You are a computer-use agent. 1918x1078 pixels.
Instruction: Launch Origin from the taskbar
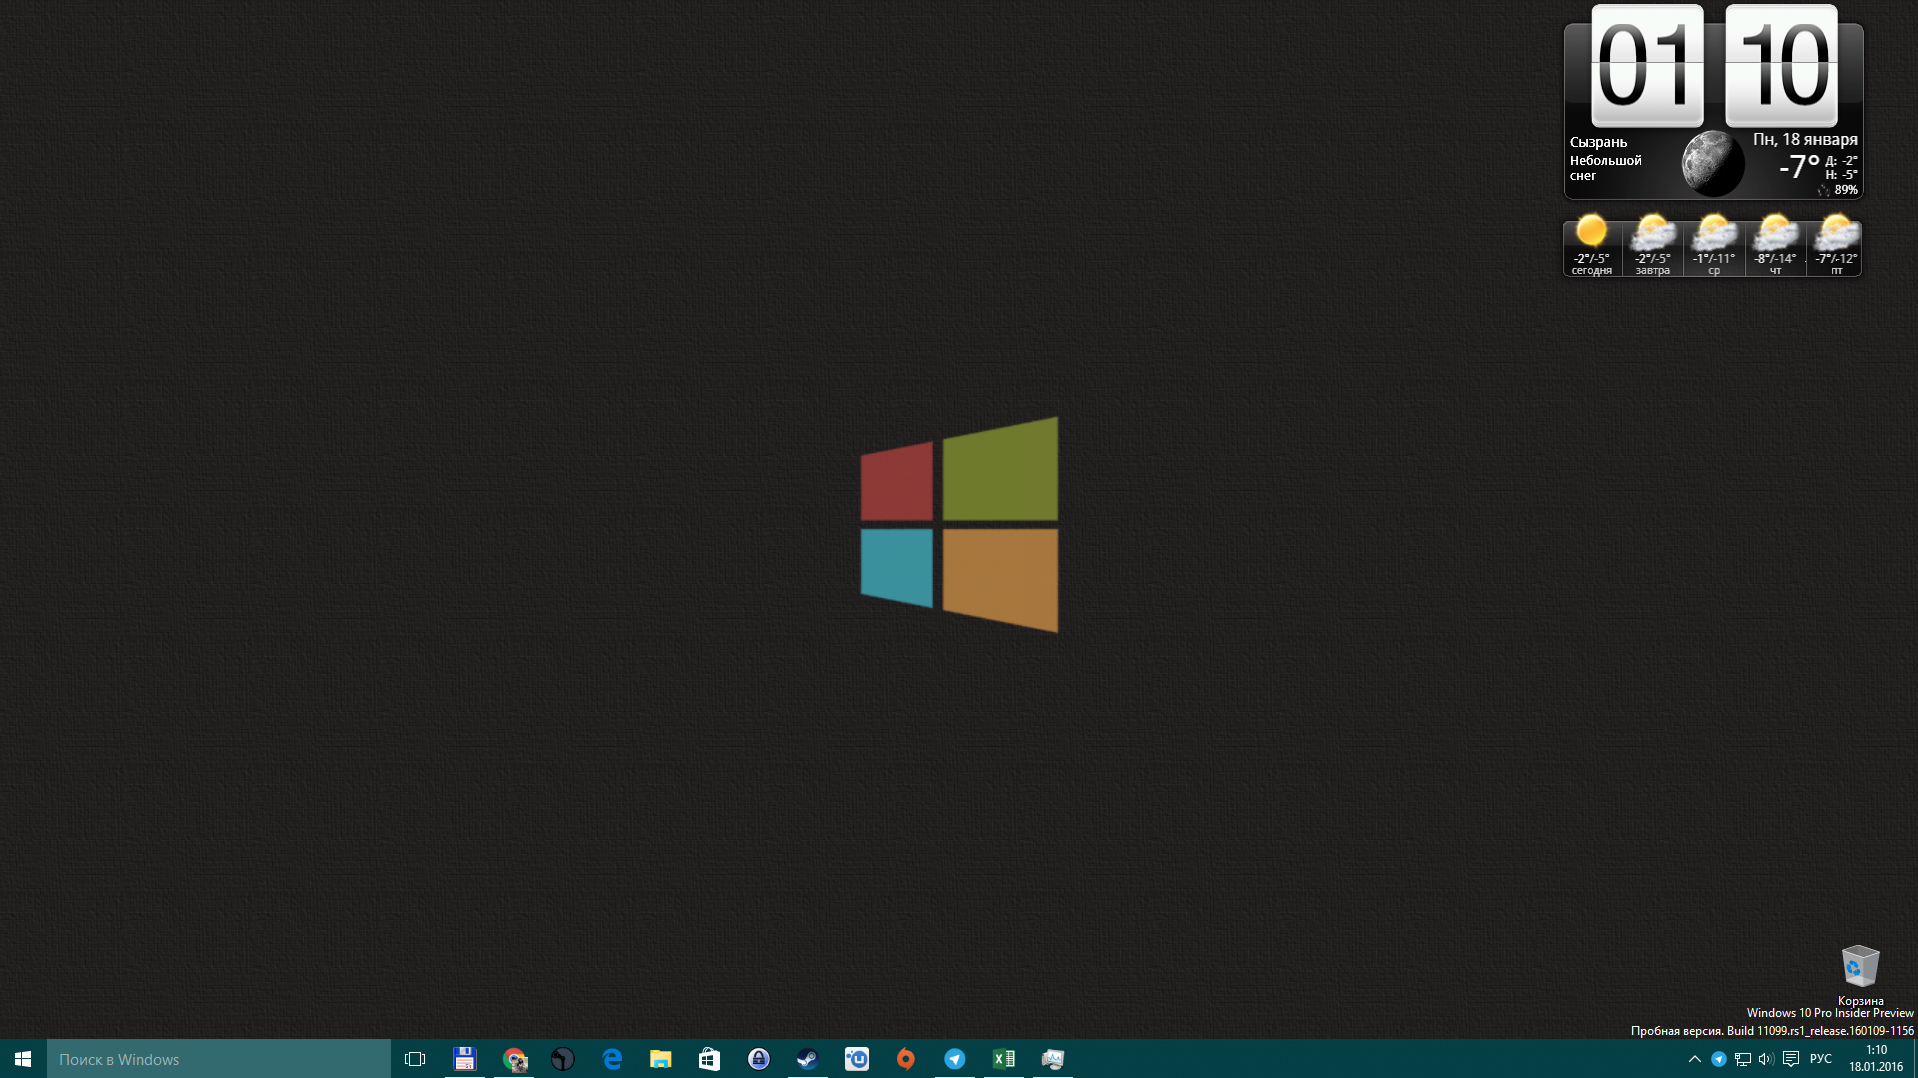906,1059
